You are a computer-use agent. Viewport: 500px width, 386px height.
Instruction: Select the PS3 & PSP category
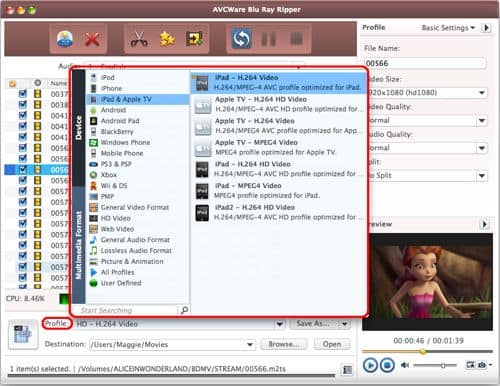(138, 164)
